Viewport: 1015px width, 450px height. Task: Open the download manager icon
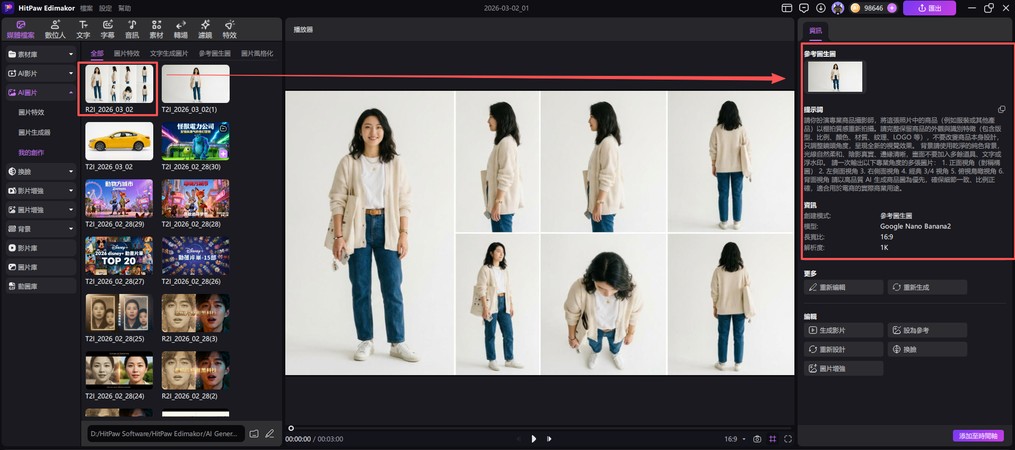click(x=821, y=8)
